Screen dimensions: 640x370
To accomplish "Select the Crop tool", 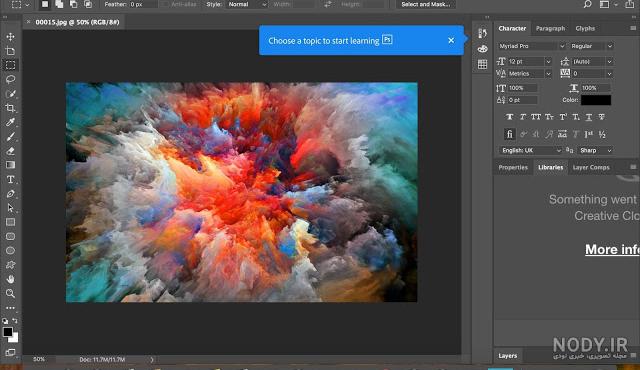I will tap(11, 108).
